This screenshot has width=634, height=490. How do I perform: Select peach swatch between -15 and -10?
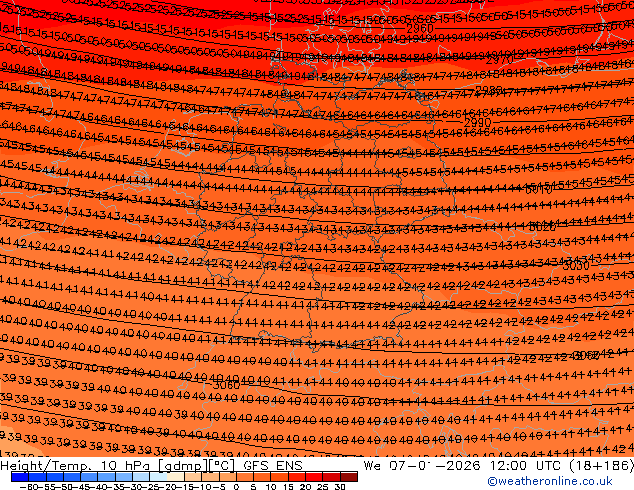(x=193, y=477)
